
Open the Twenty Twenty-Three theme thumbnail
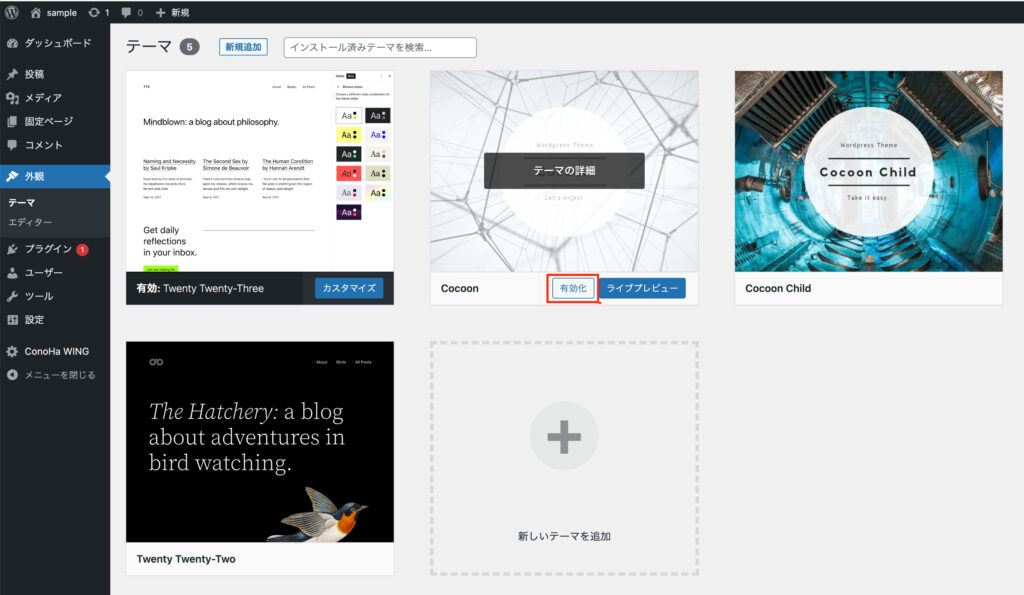(260, 171)
